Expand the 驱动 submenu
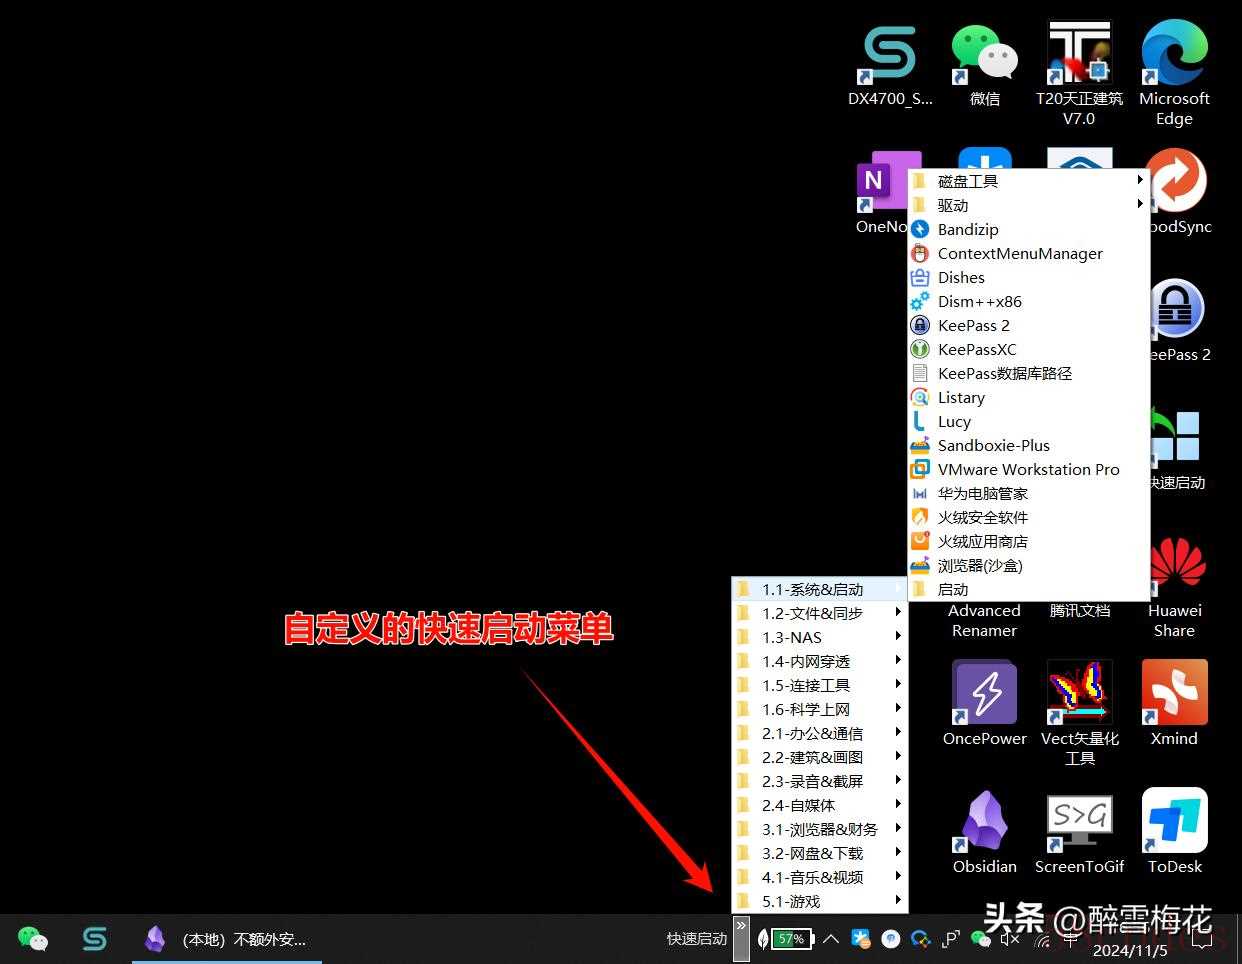Image resolution: width=1242 pixels, height=964 pixels. [x=1029, y=205]
